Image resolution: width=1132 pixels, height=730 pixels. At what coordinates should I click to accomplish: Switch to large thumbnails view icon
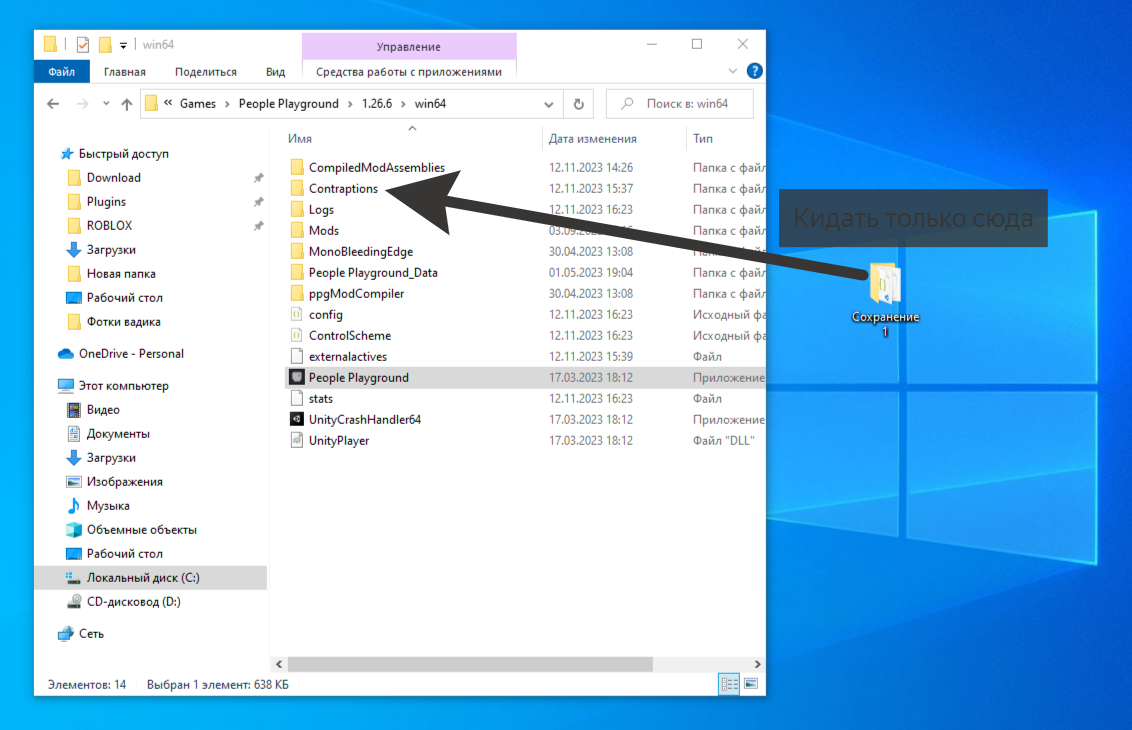tap(750, 684)
